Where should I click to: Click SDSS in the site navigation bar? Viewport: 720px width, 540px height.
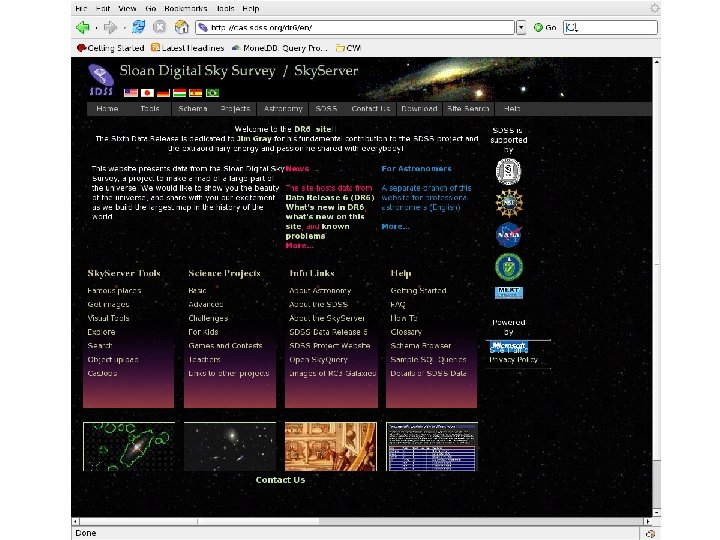point(326,109)
